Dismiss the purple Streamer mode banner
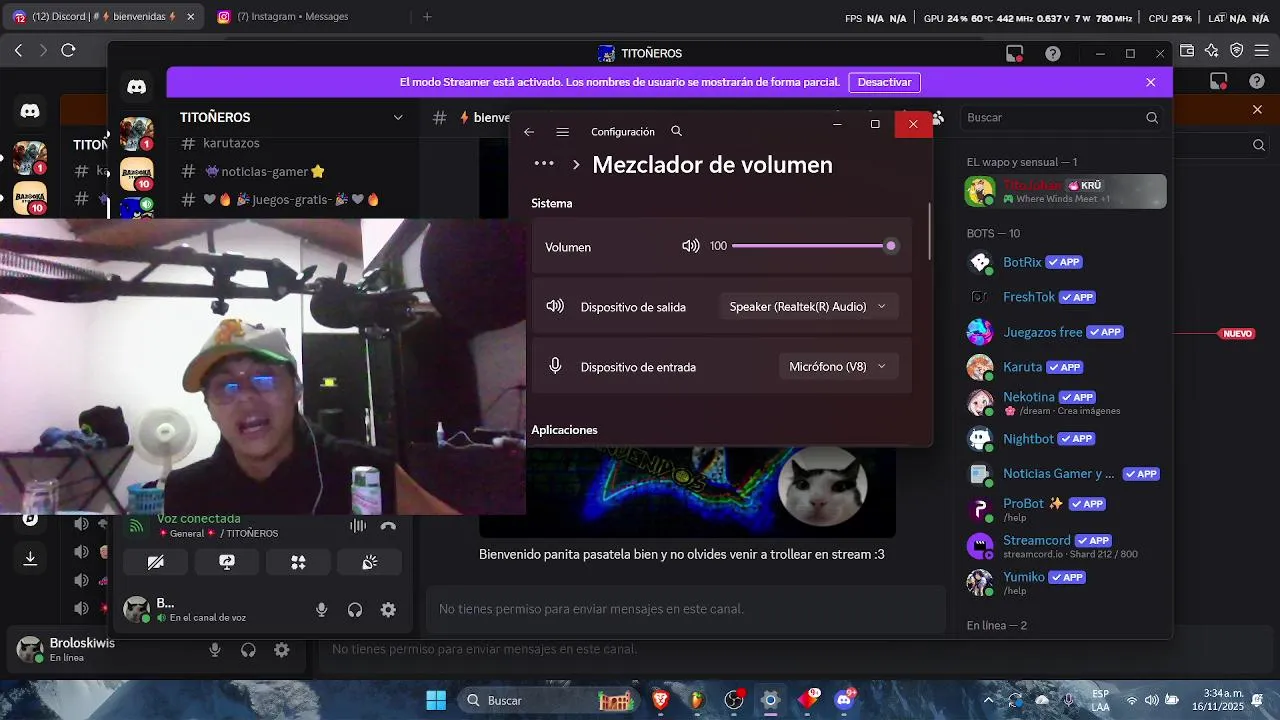1280x720 pixels. tap(1151, 82)
